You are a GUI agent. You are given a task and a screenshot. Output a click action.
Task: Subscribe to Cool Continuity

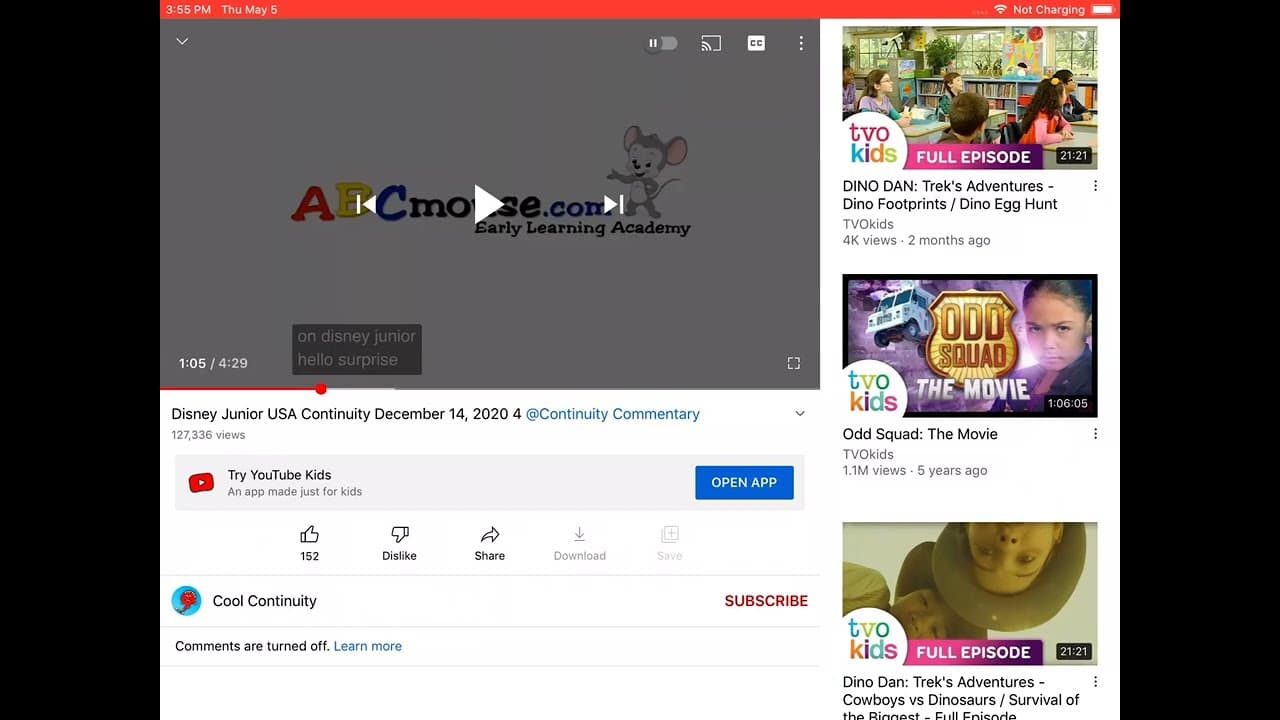pos(766,601)
